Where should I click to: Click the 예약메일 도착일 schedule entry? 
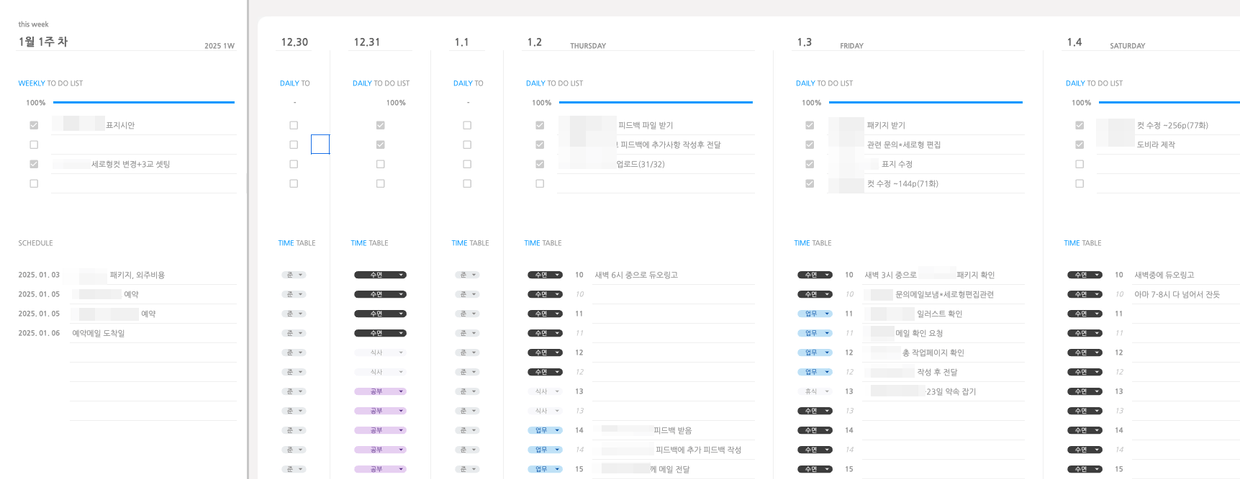(x=98, y=333)
